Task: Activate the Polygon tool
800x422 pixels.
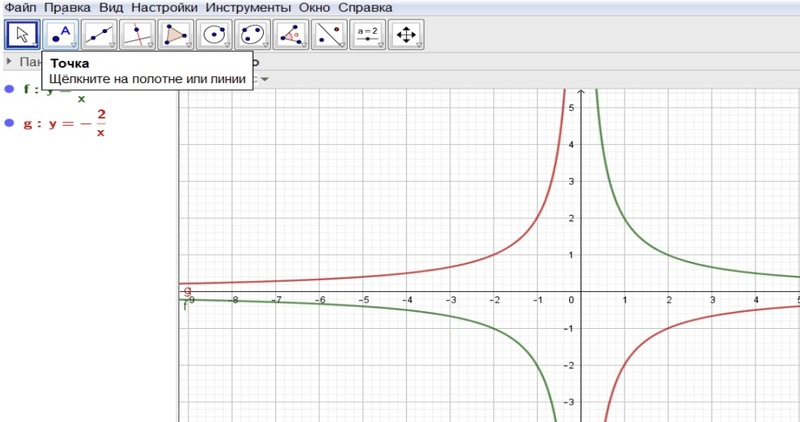Action: (x=175, y=35)
